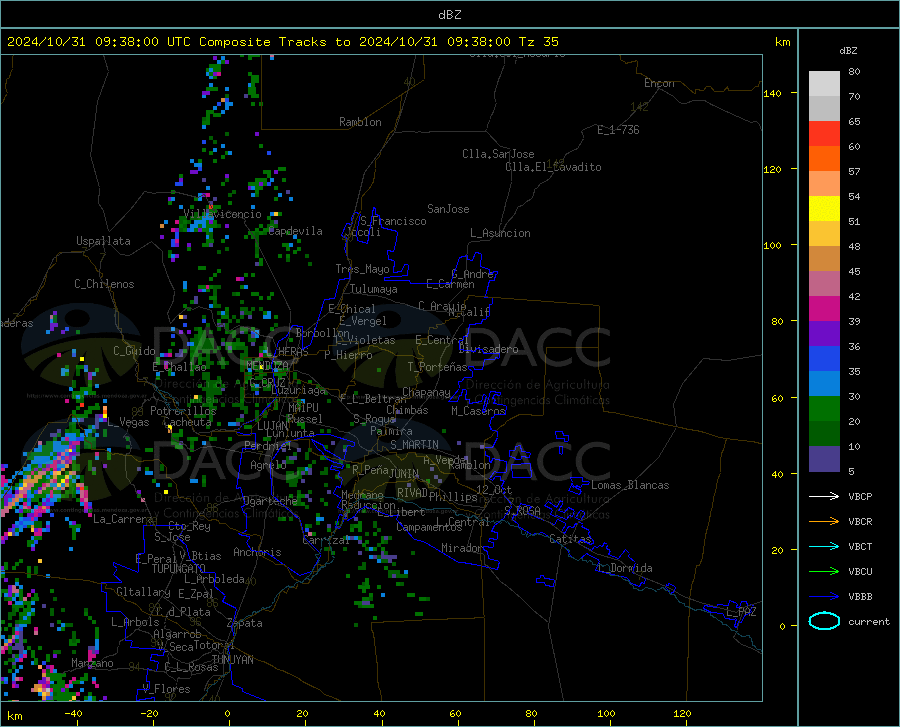The image size is (900, 727).
Task: Click the Mirador map label
Action: coord(462,548)
